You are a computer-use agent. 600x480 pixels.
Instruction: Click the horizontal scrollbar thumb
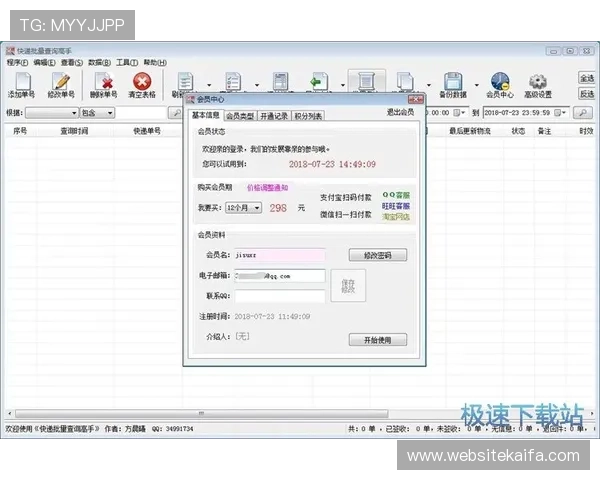[202, 413]
